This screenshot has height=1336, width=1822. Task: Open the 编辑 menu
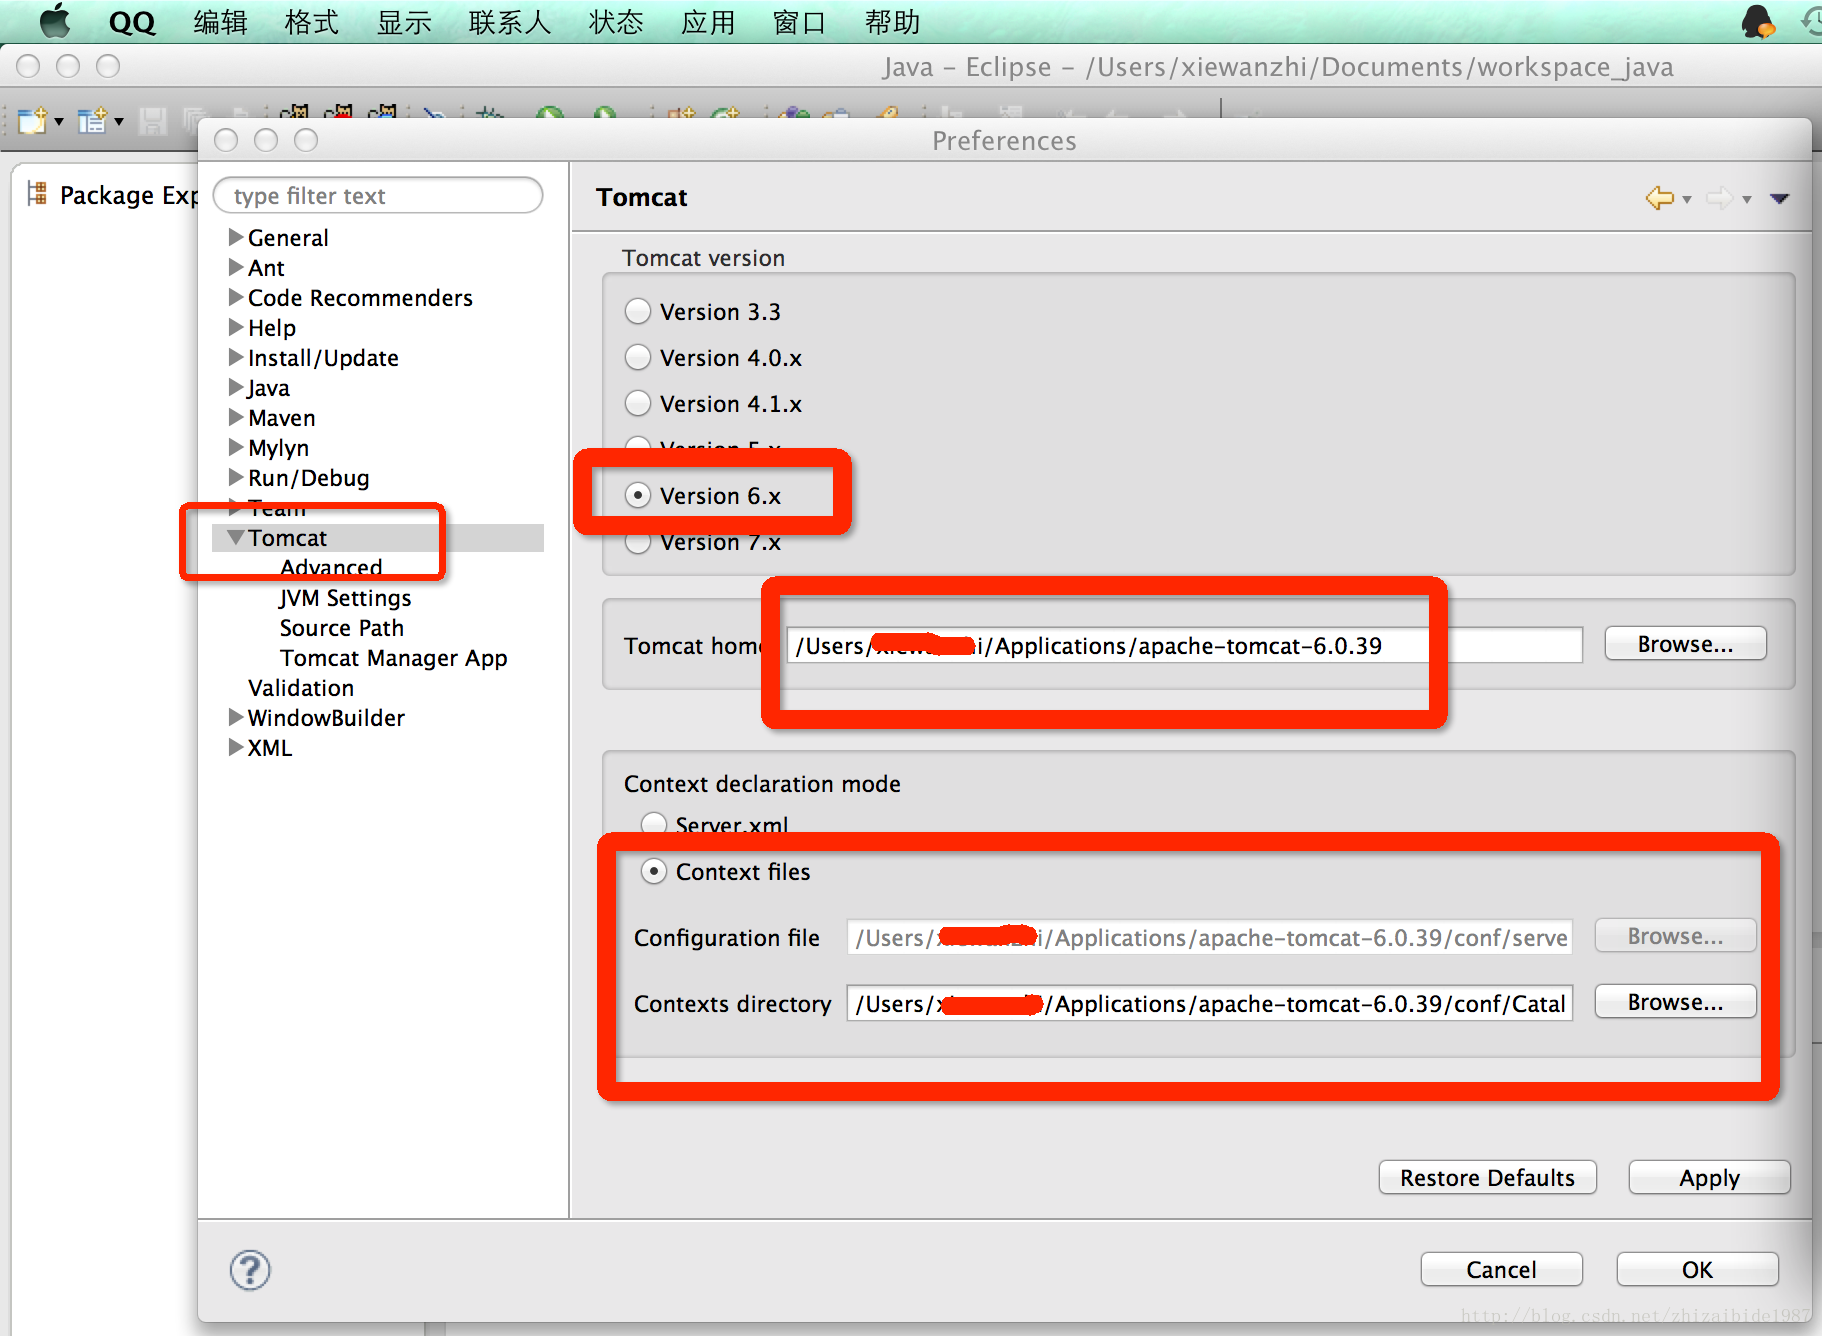[x=220, y=22]
